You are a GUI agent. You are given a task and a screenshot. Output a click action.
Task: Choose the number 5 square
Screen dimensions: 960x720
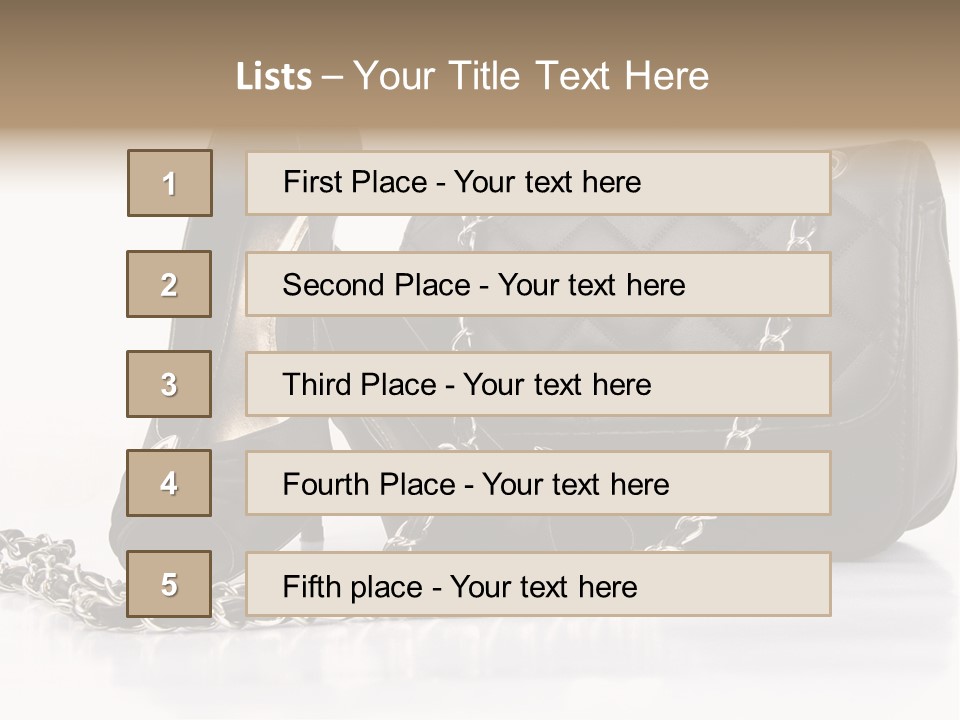point(169,584)
